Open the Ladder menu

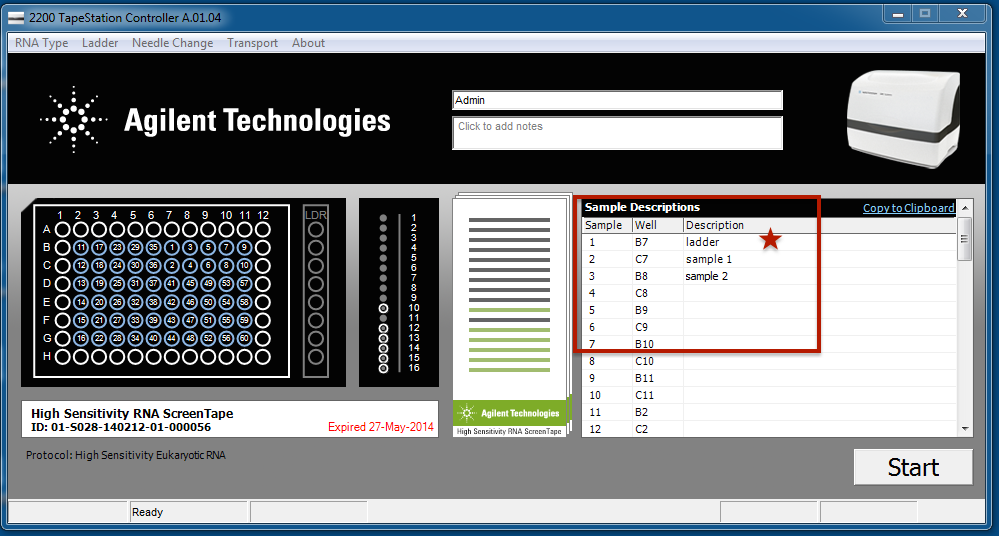(100, 43)
